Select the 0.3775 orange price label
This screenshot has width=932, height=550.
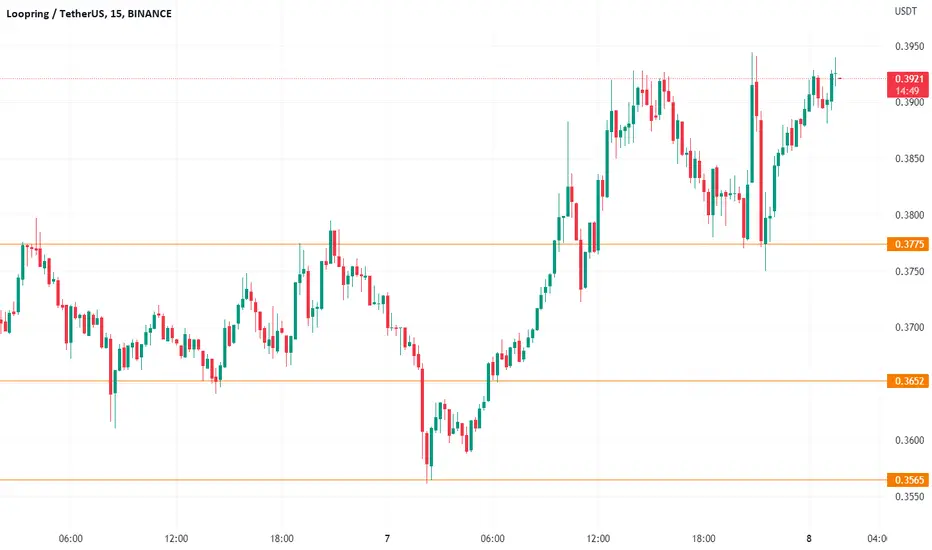point(908,244)
